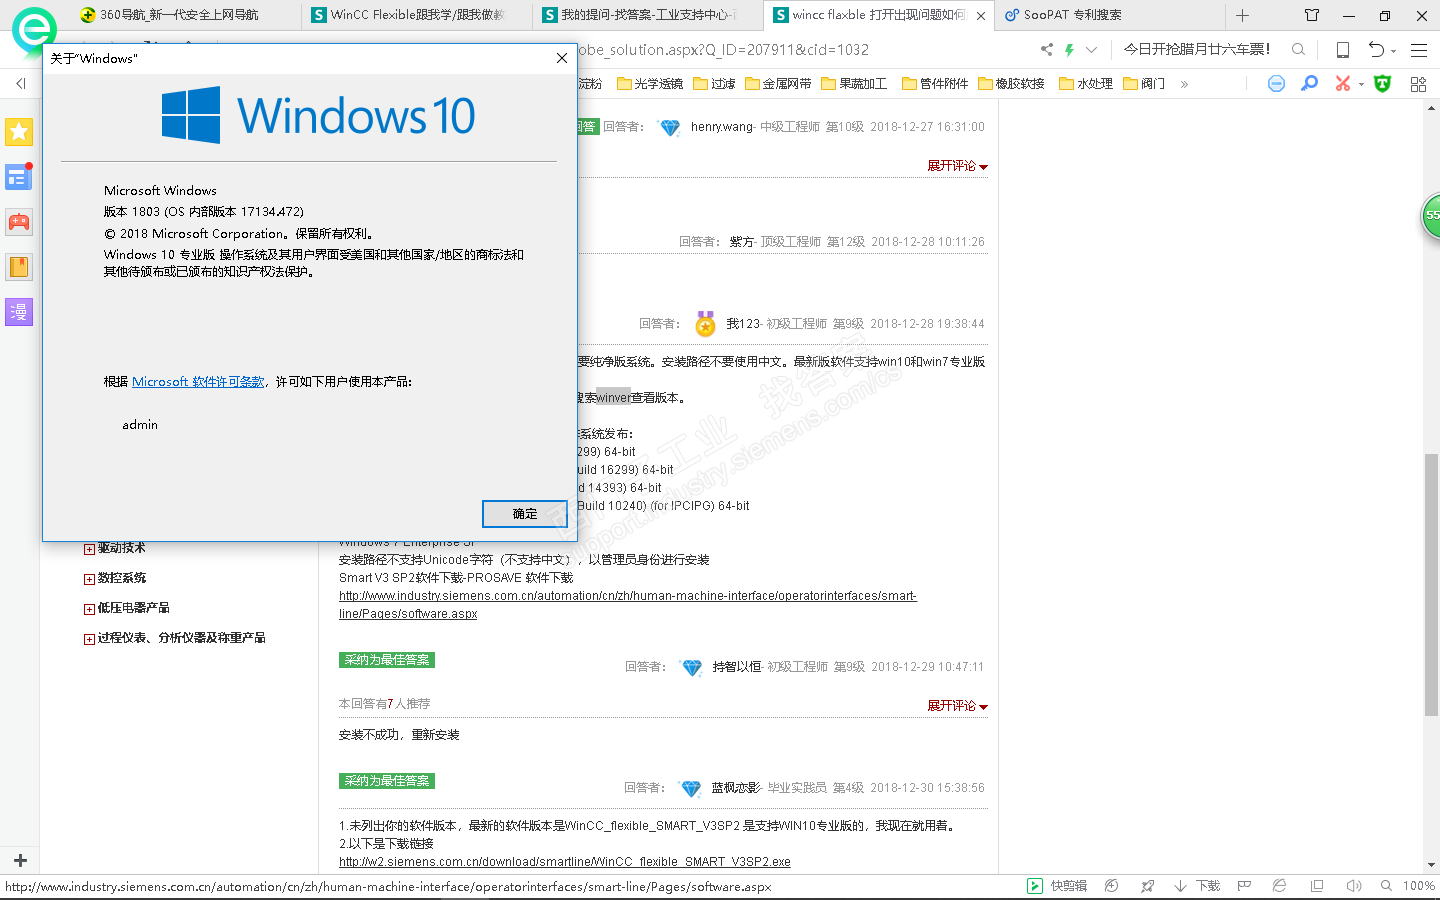The width and height of the screenshot is (1440, 900).
Task: Expand comments below 持智以恒's answer
Action: 957,706
